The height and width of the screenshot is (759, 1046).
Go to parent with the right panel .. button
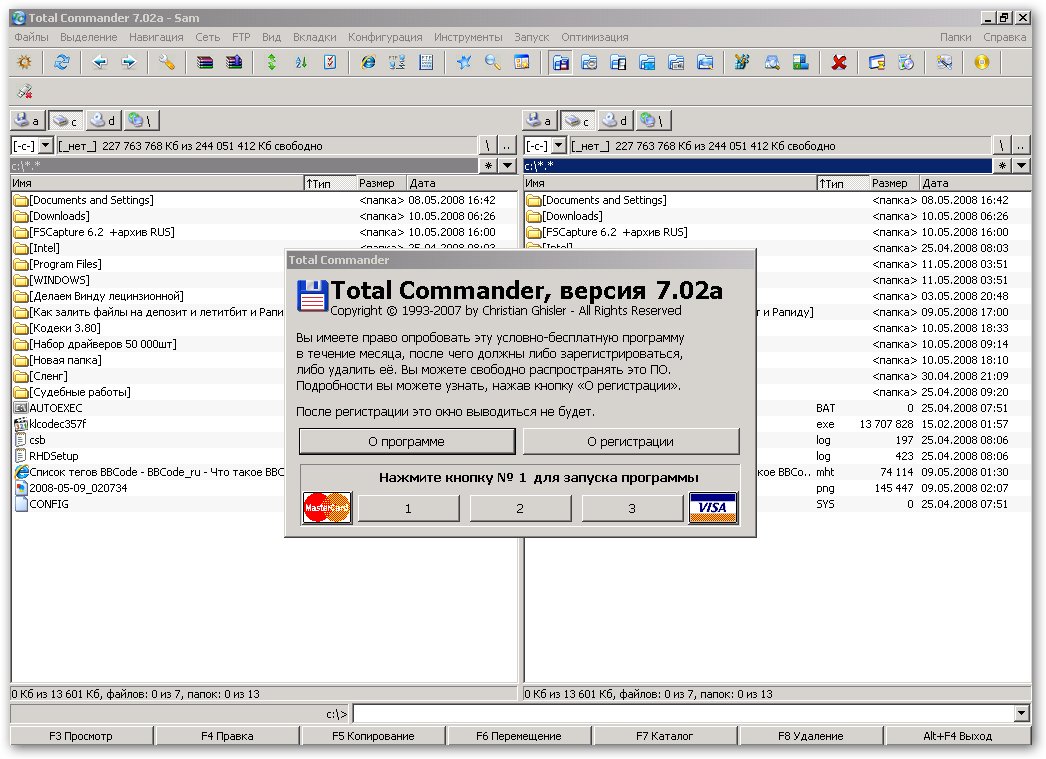coord(1021,145)
